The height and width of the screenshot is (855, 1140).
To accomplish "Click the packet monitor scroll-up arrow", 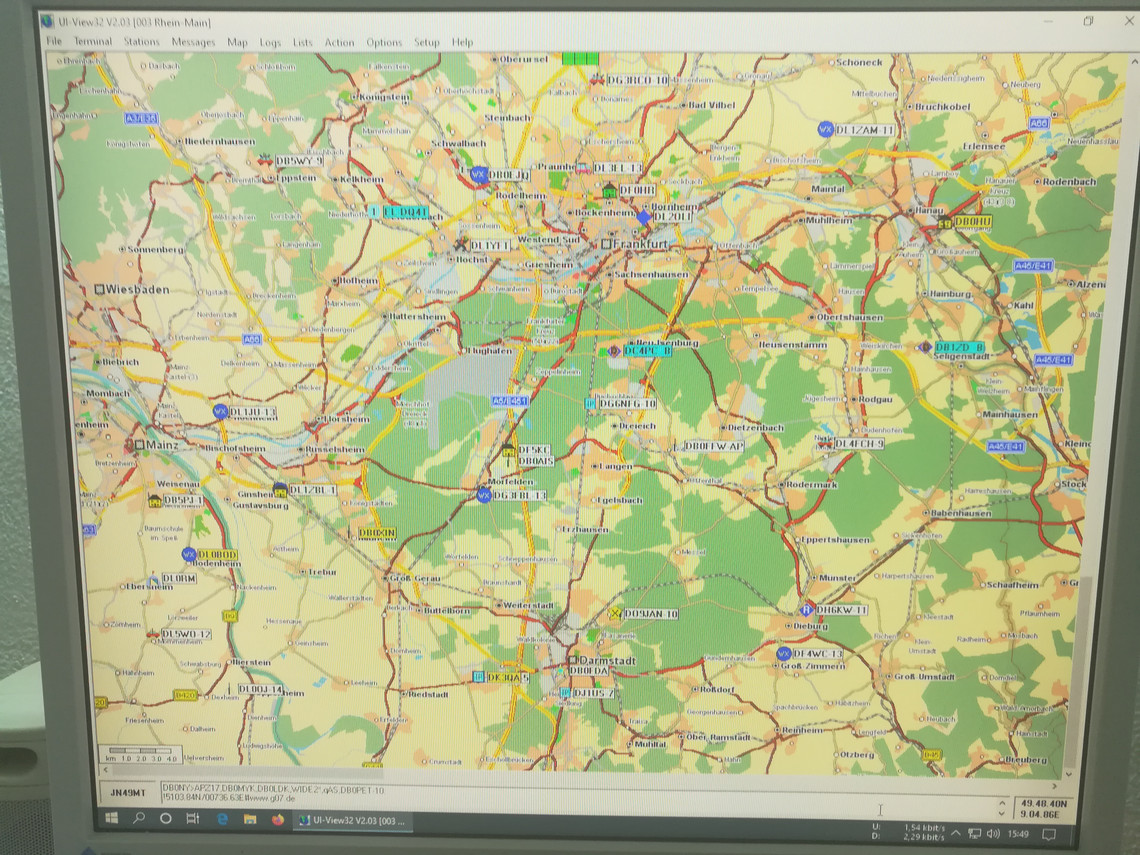I will pos(1002,803).
